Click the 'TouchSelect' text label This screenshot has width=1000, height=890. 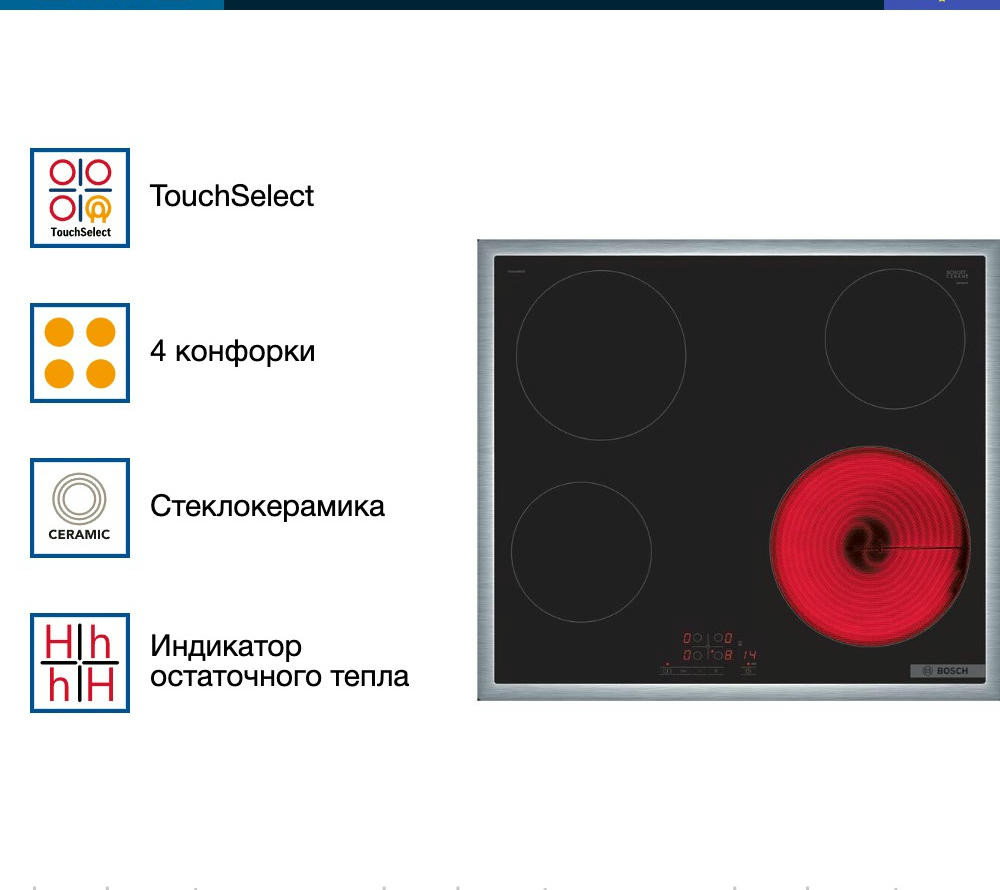coord(232,196)
